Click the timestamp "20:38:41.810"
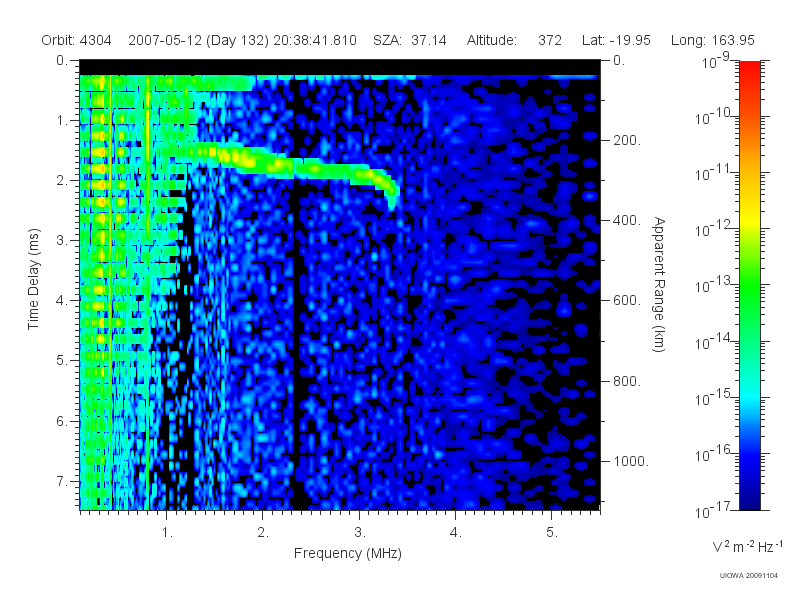The width and height of the screenshot is (800, 600). click(315, 40)
